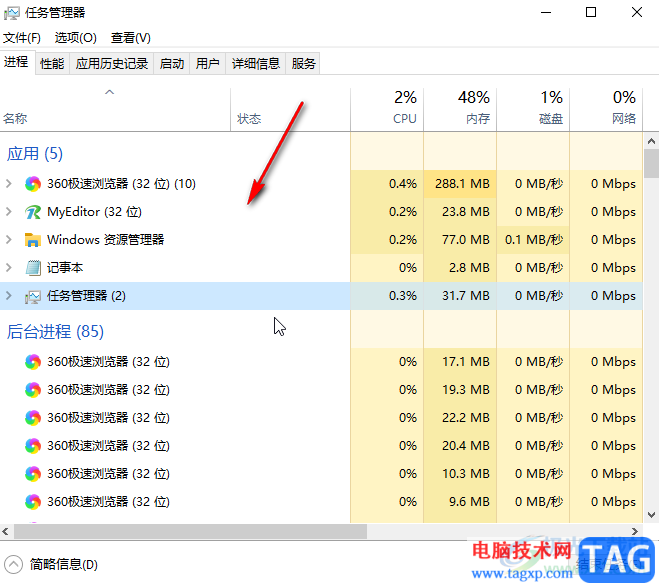Click the MyEditor app icon
This screenshot has width=659, height=585.
click(33, 212)
